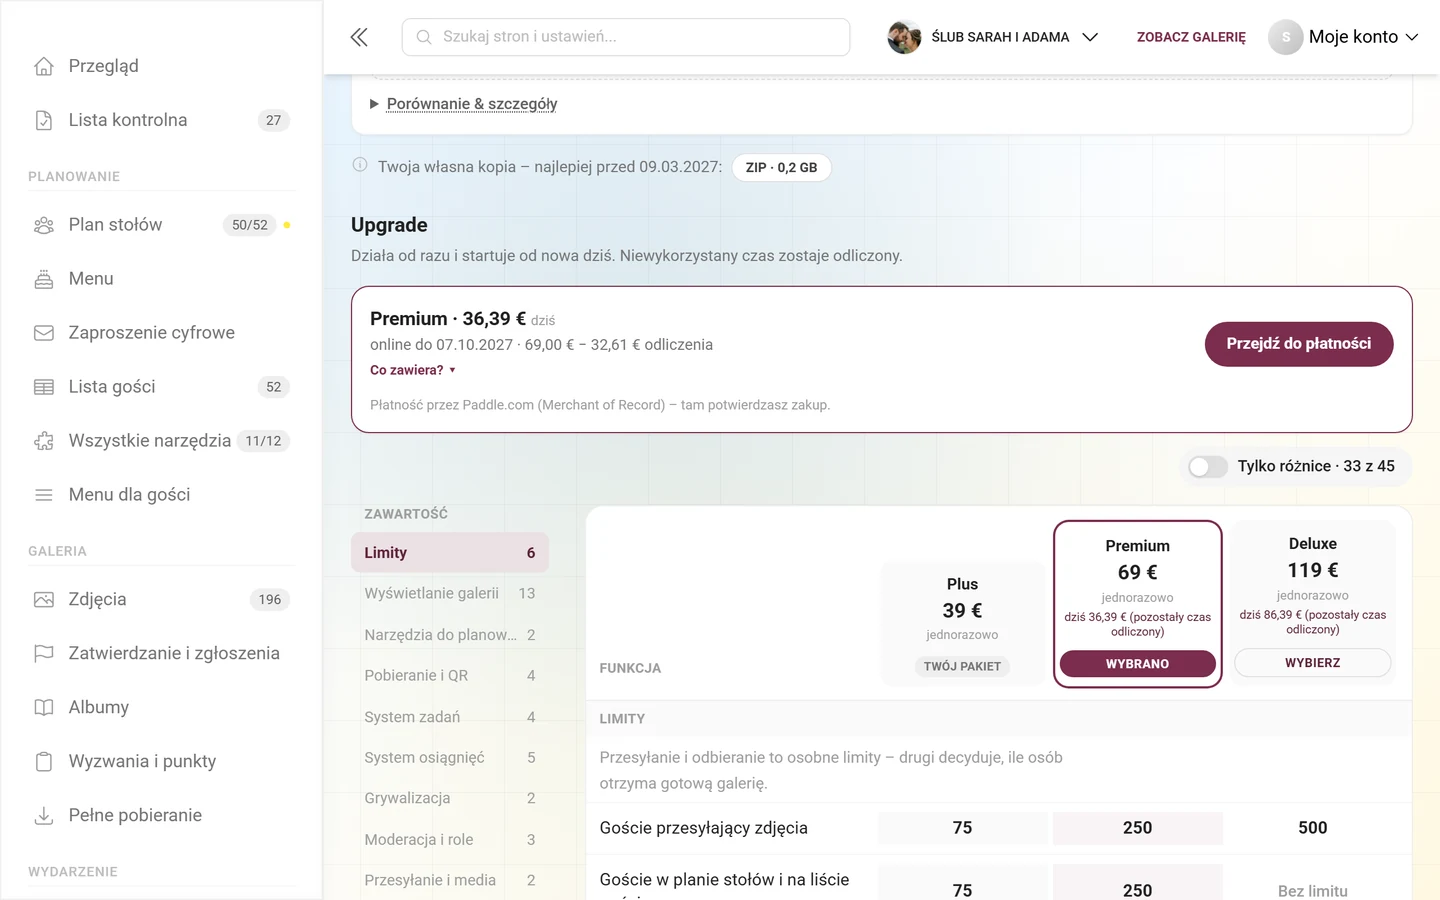Select the Limity category
This screenshot has width=1440, height=900.
tap(450, 553)
